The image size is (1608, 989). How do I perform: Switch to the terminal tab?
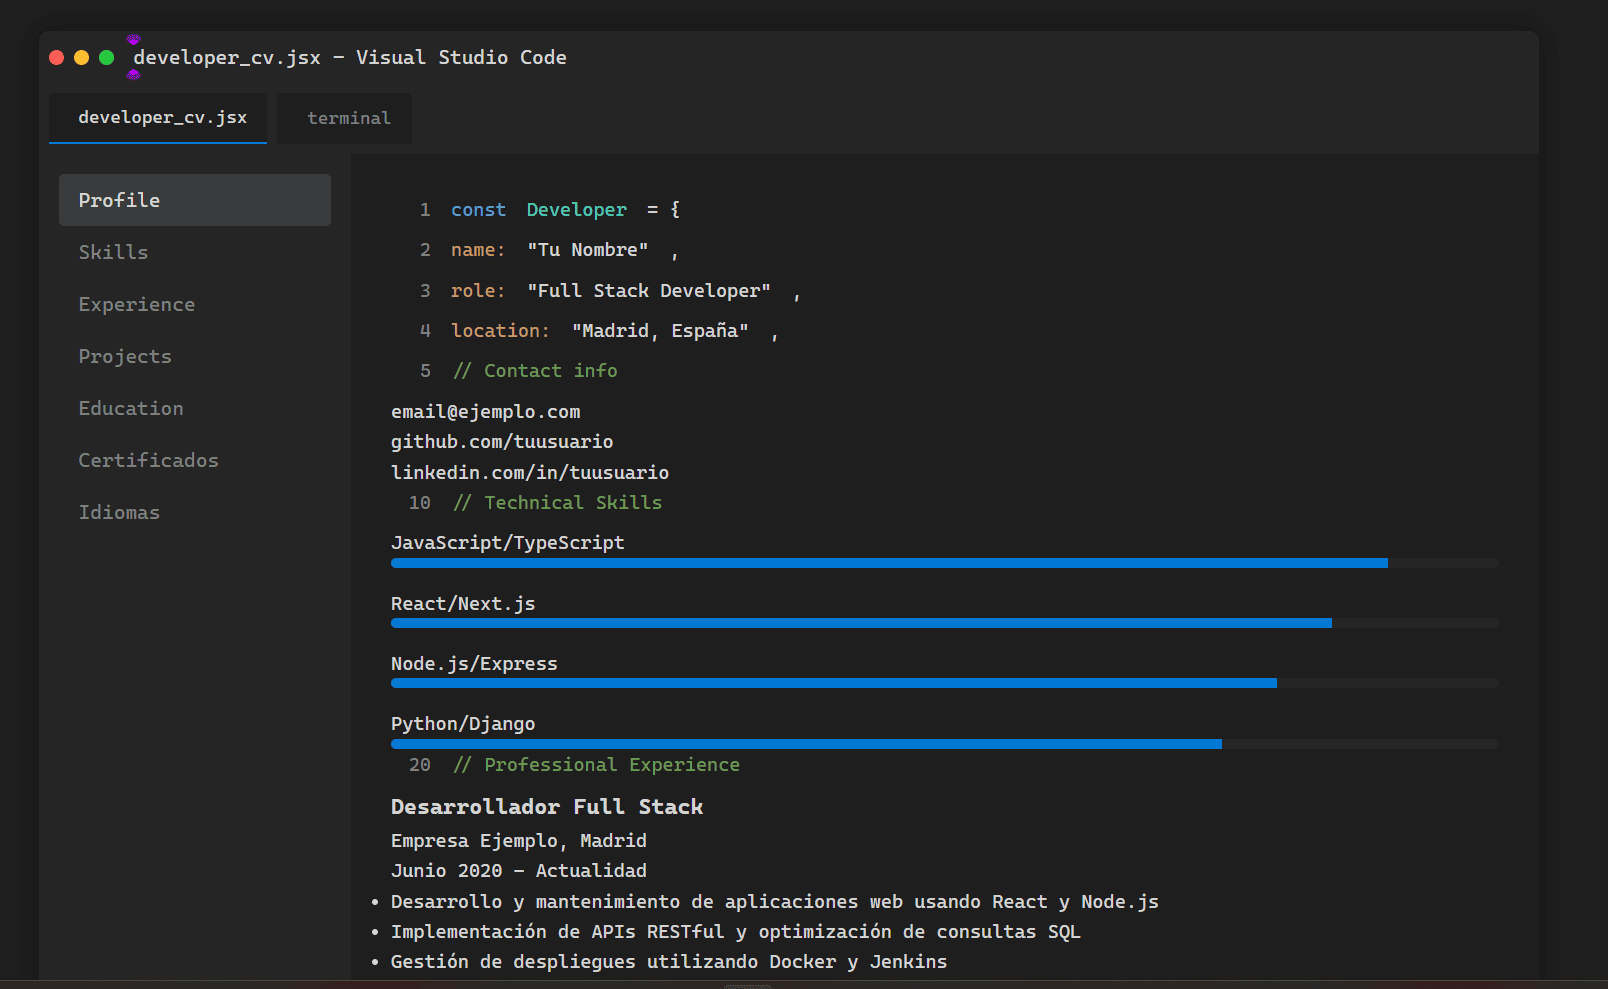[x=344, y=118]
